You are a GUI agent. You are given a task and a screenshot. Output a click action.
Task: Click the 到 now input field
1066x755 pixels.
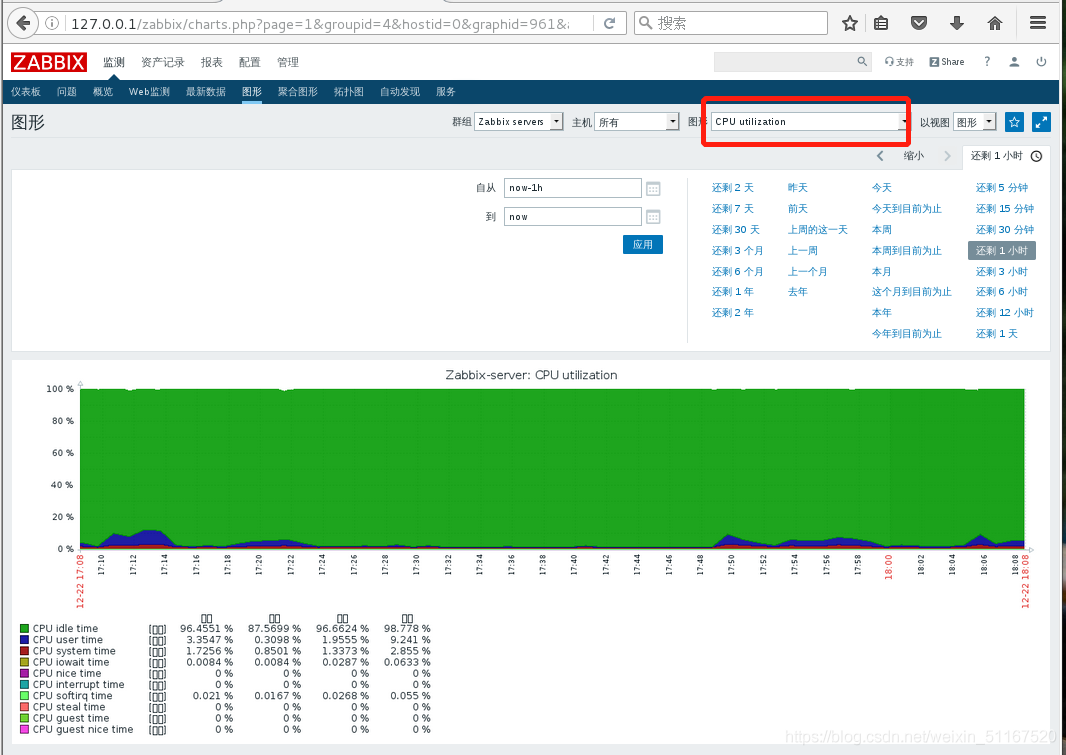click(x=572, y=217)
